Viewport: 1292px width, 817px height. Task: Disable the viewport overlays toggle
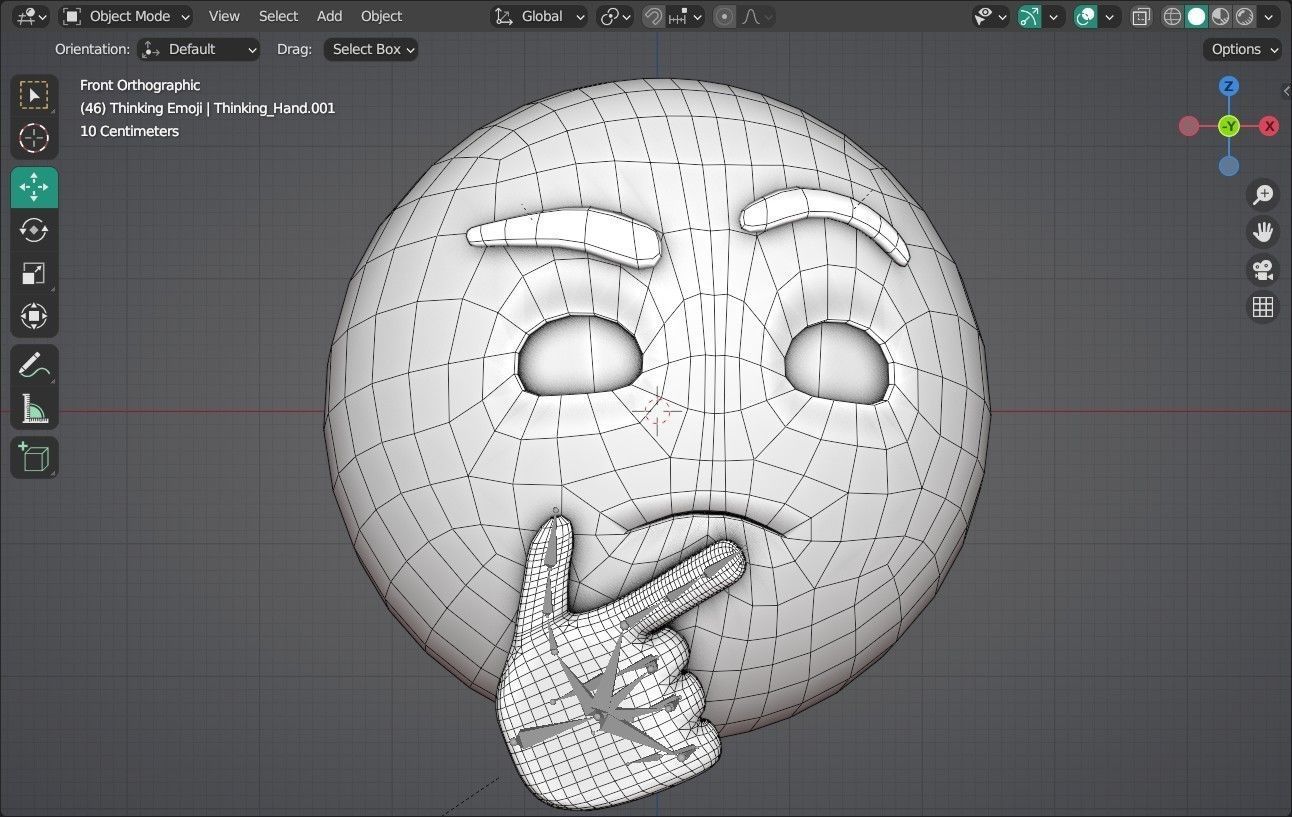coord(1086,16)
